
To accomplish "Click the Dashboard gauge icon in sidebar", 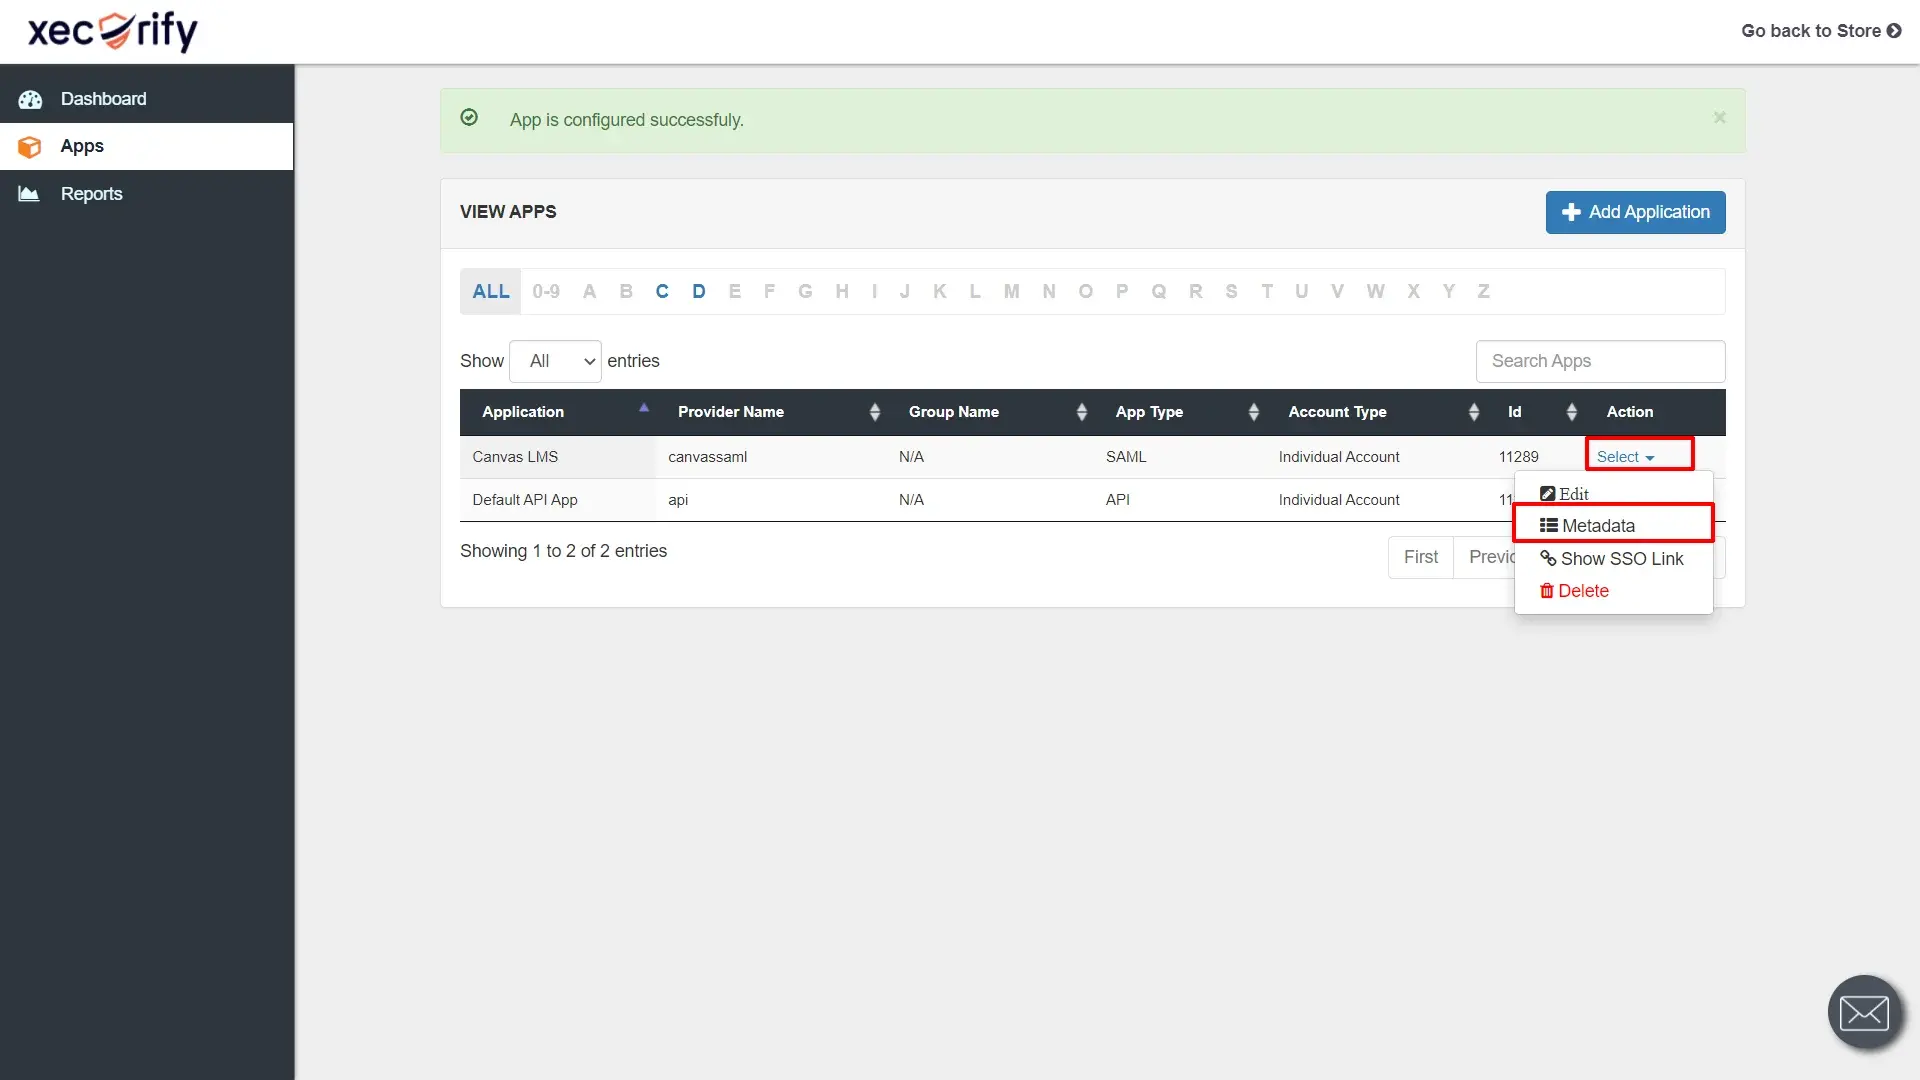I will pyautogui.click(x=30, y=99).
